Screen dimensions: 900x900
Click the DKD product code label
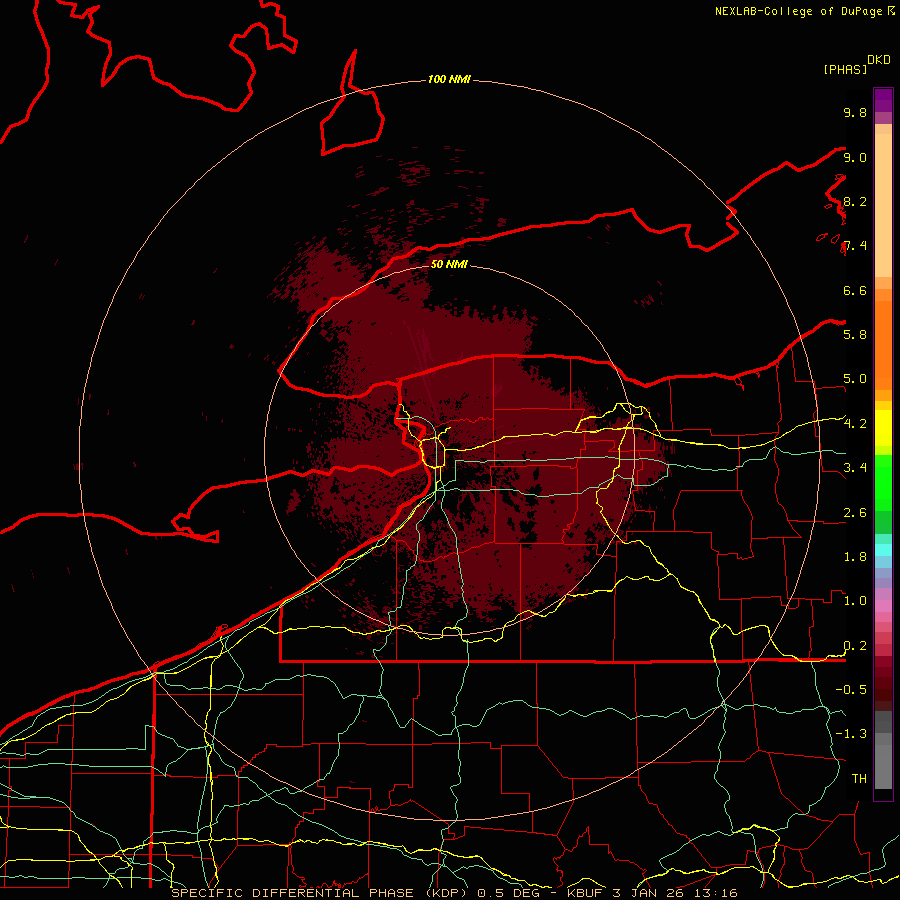point(879,60)
